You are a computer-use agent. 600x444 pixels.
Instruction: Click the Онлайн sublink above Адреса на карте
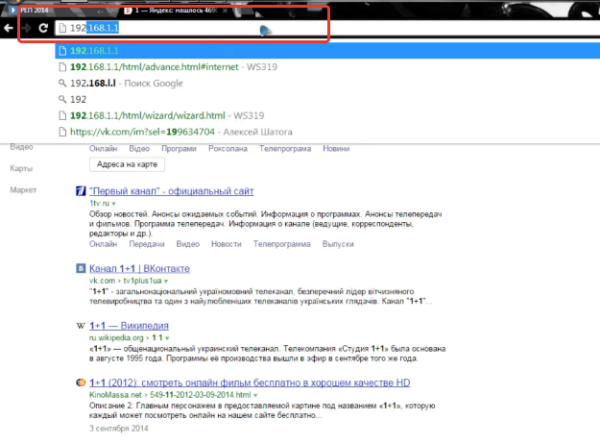pos(103,149)
